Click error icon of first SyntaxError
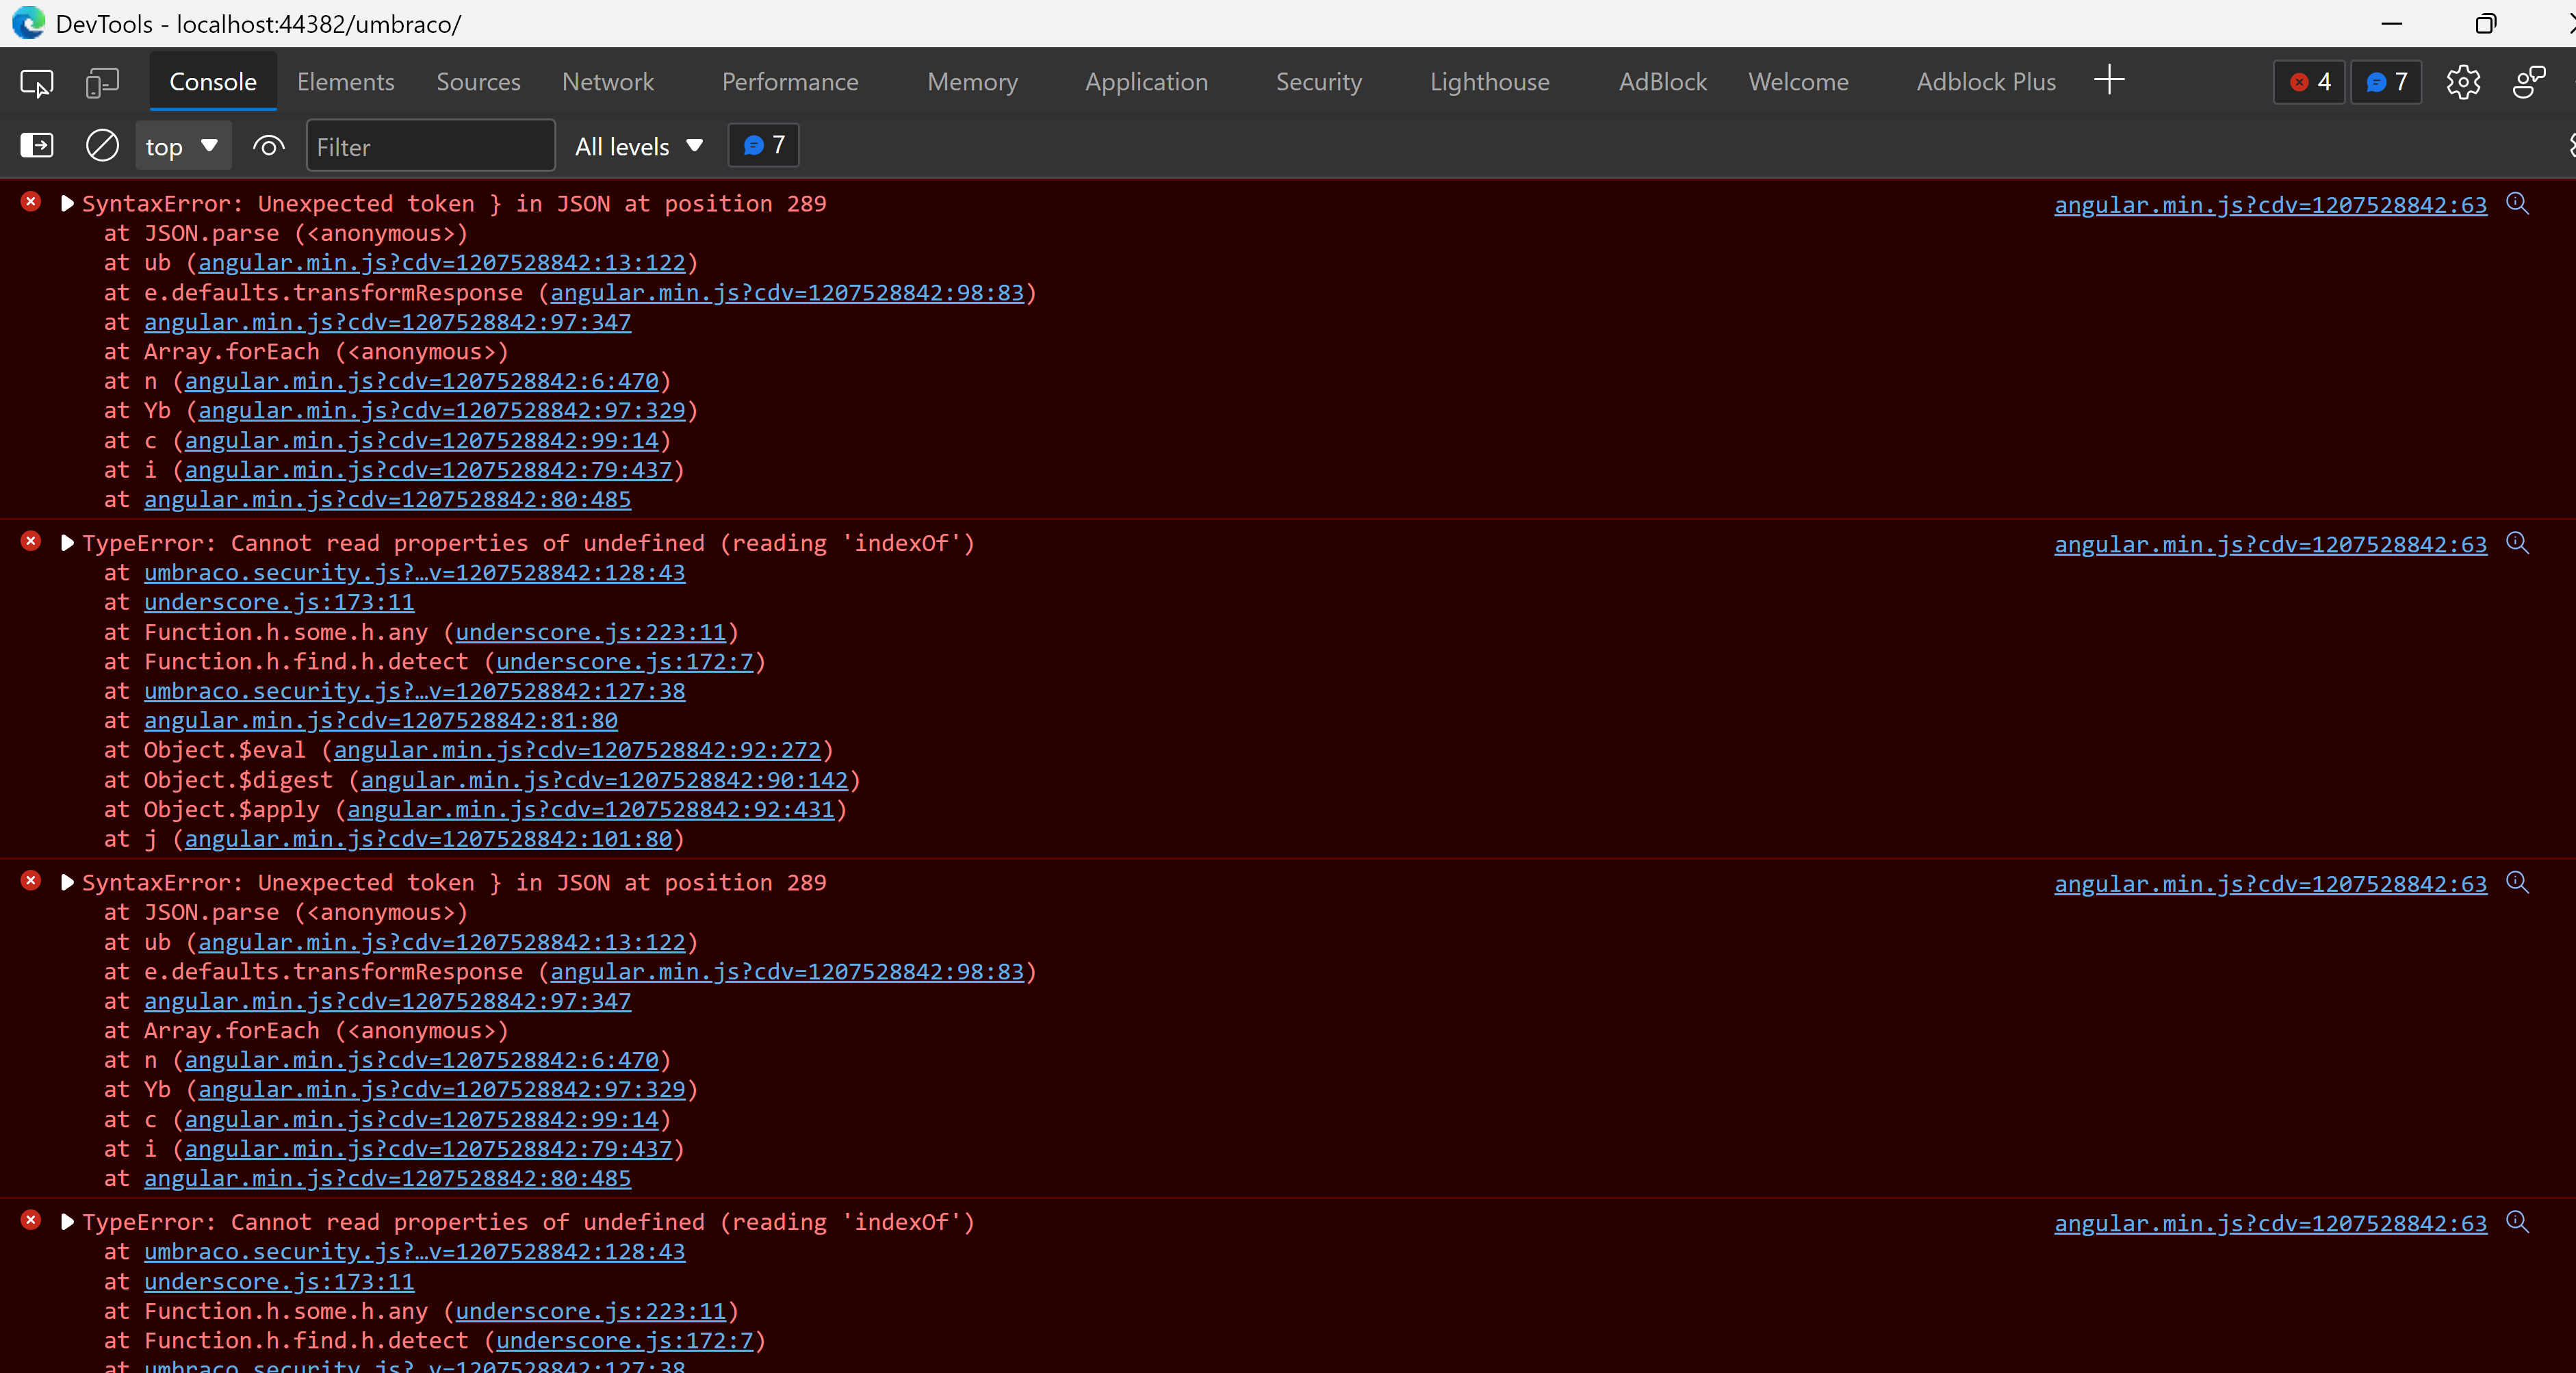The width and height of the screenshot is (2576, 1373). pos(31,202)
